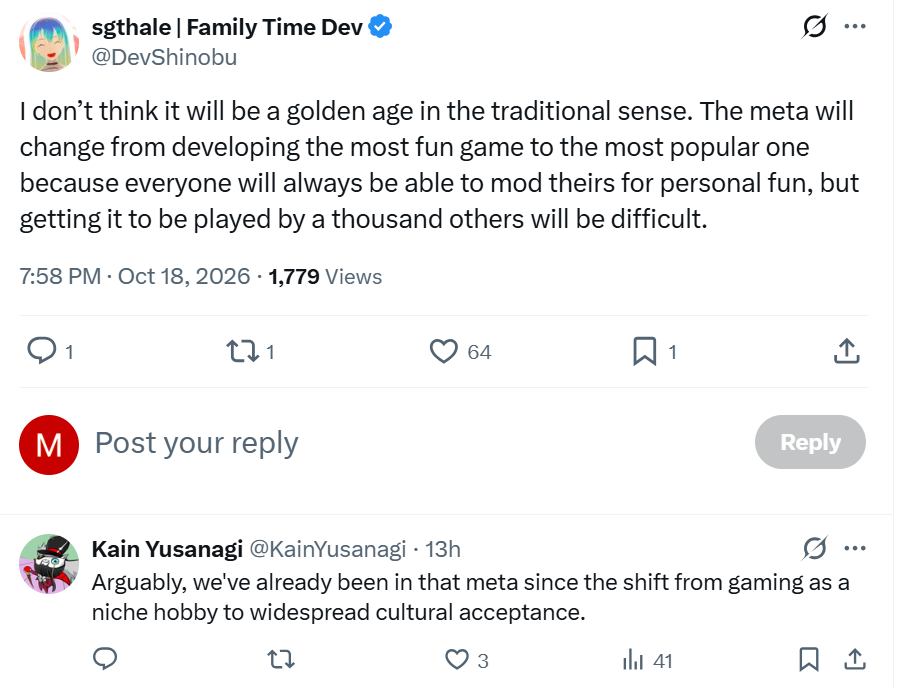Open the @DevShinobu handle link
The image size is (906, 688).
(x=164, y=57)
